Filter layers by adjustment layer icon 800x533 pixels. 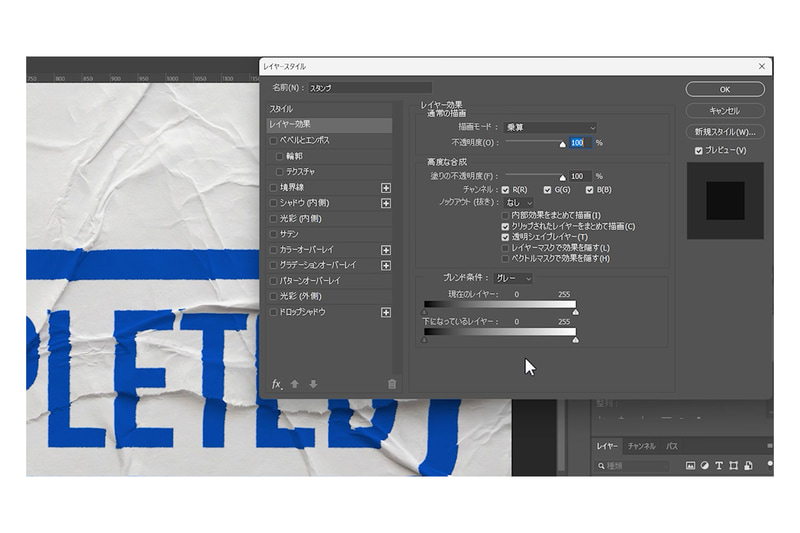[x=705, y=466]
